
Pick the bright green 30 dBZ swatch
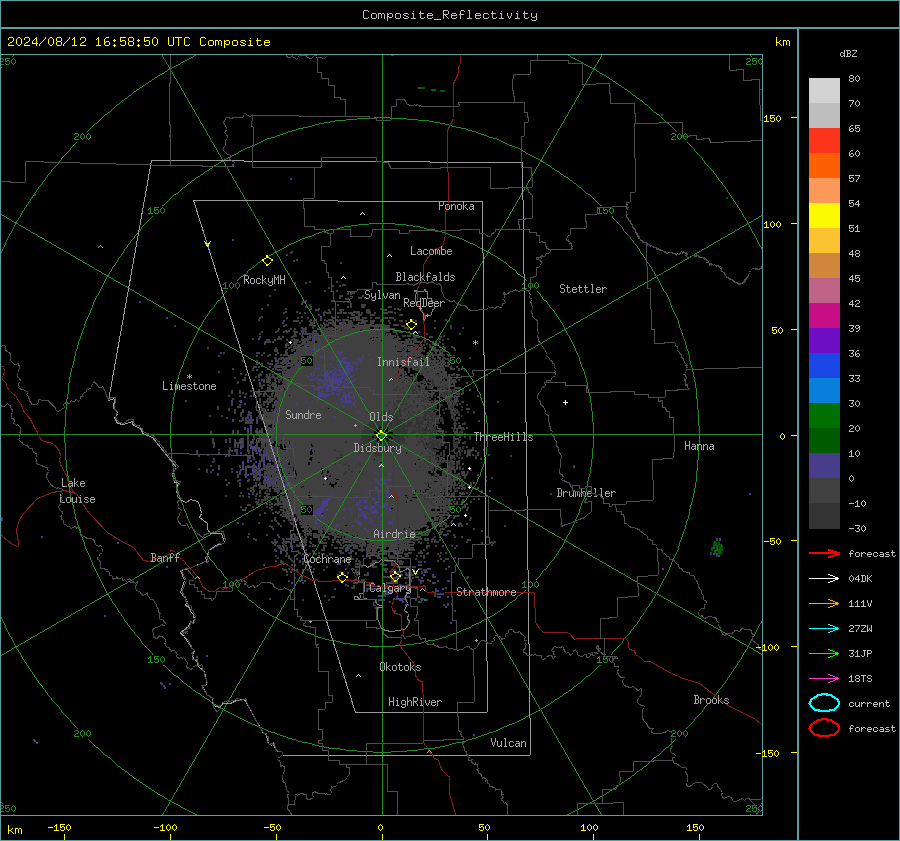(x=824, y=415)
